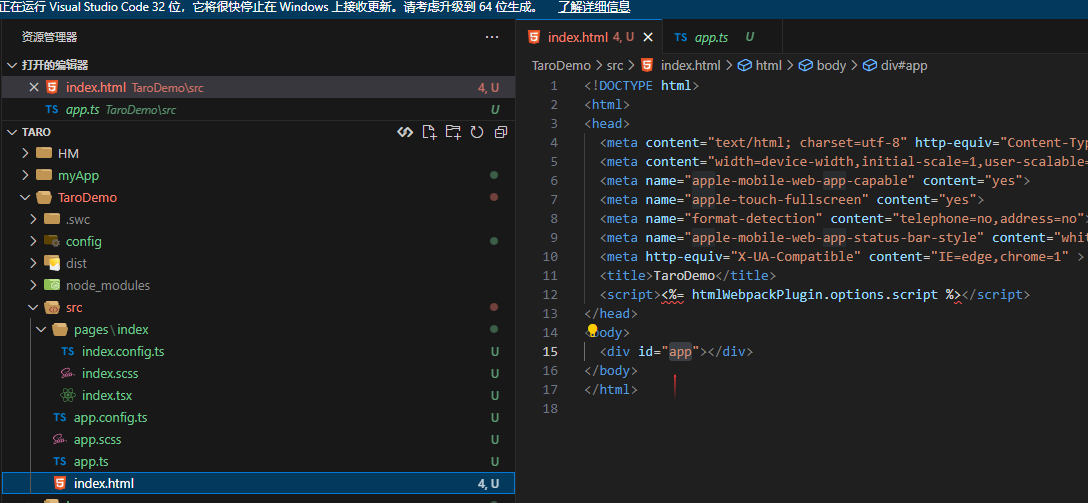The image size is (1088, 503).
Task: Click the src folder icon
Action: 52,307
